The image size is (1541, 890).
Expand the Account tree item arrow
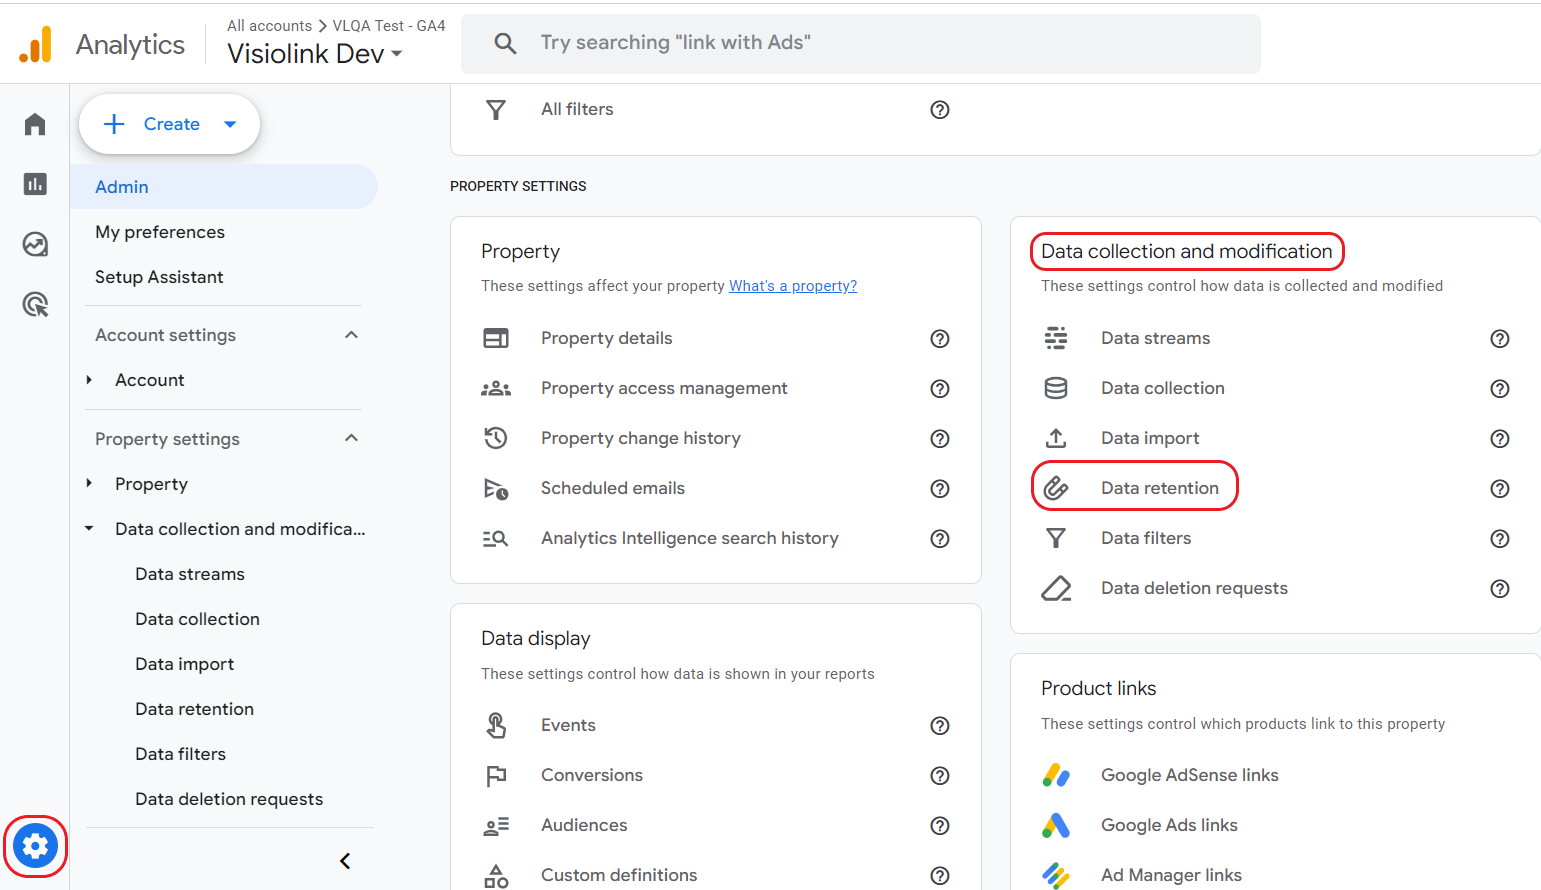tap(89, 380)
